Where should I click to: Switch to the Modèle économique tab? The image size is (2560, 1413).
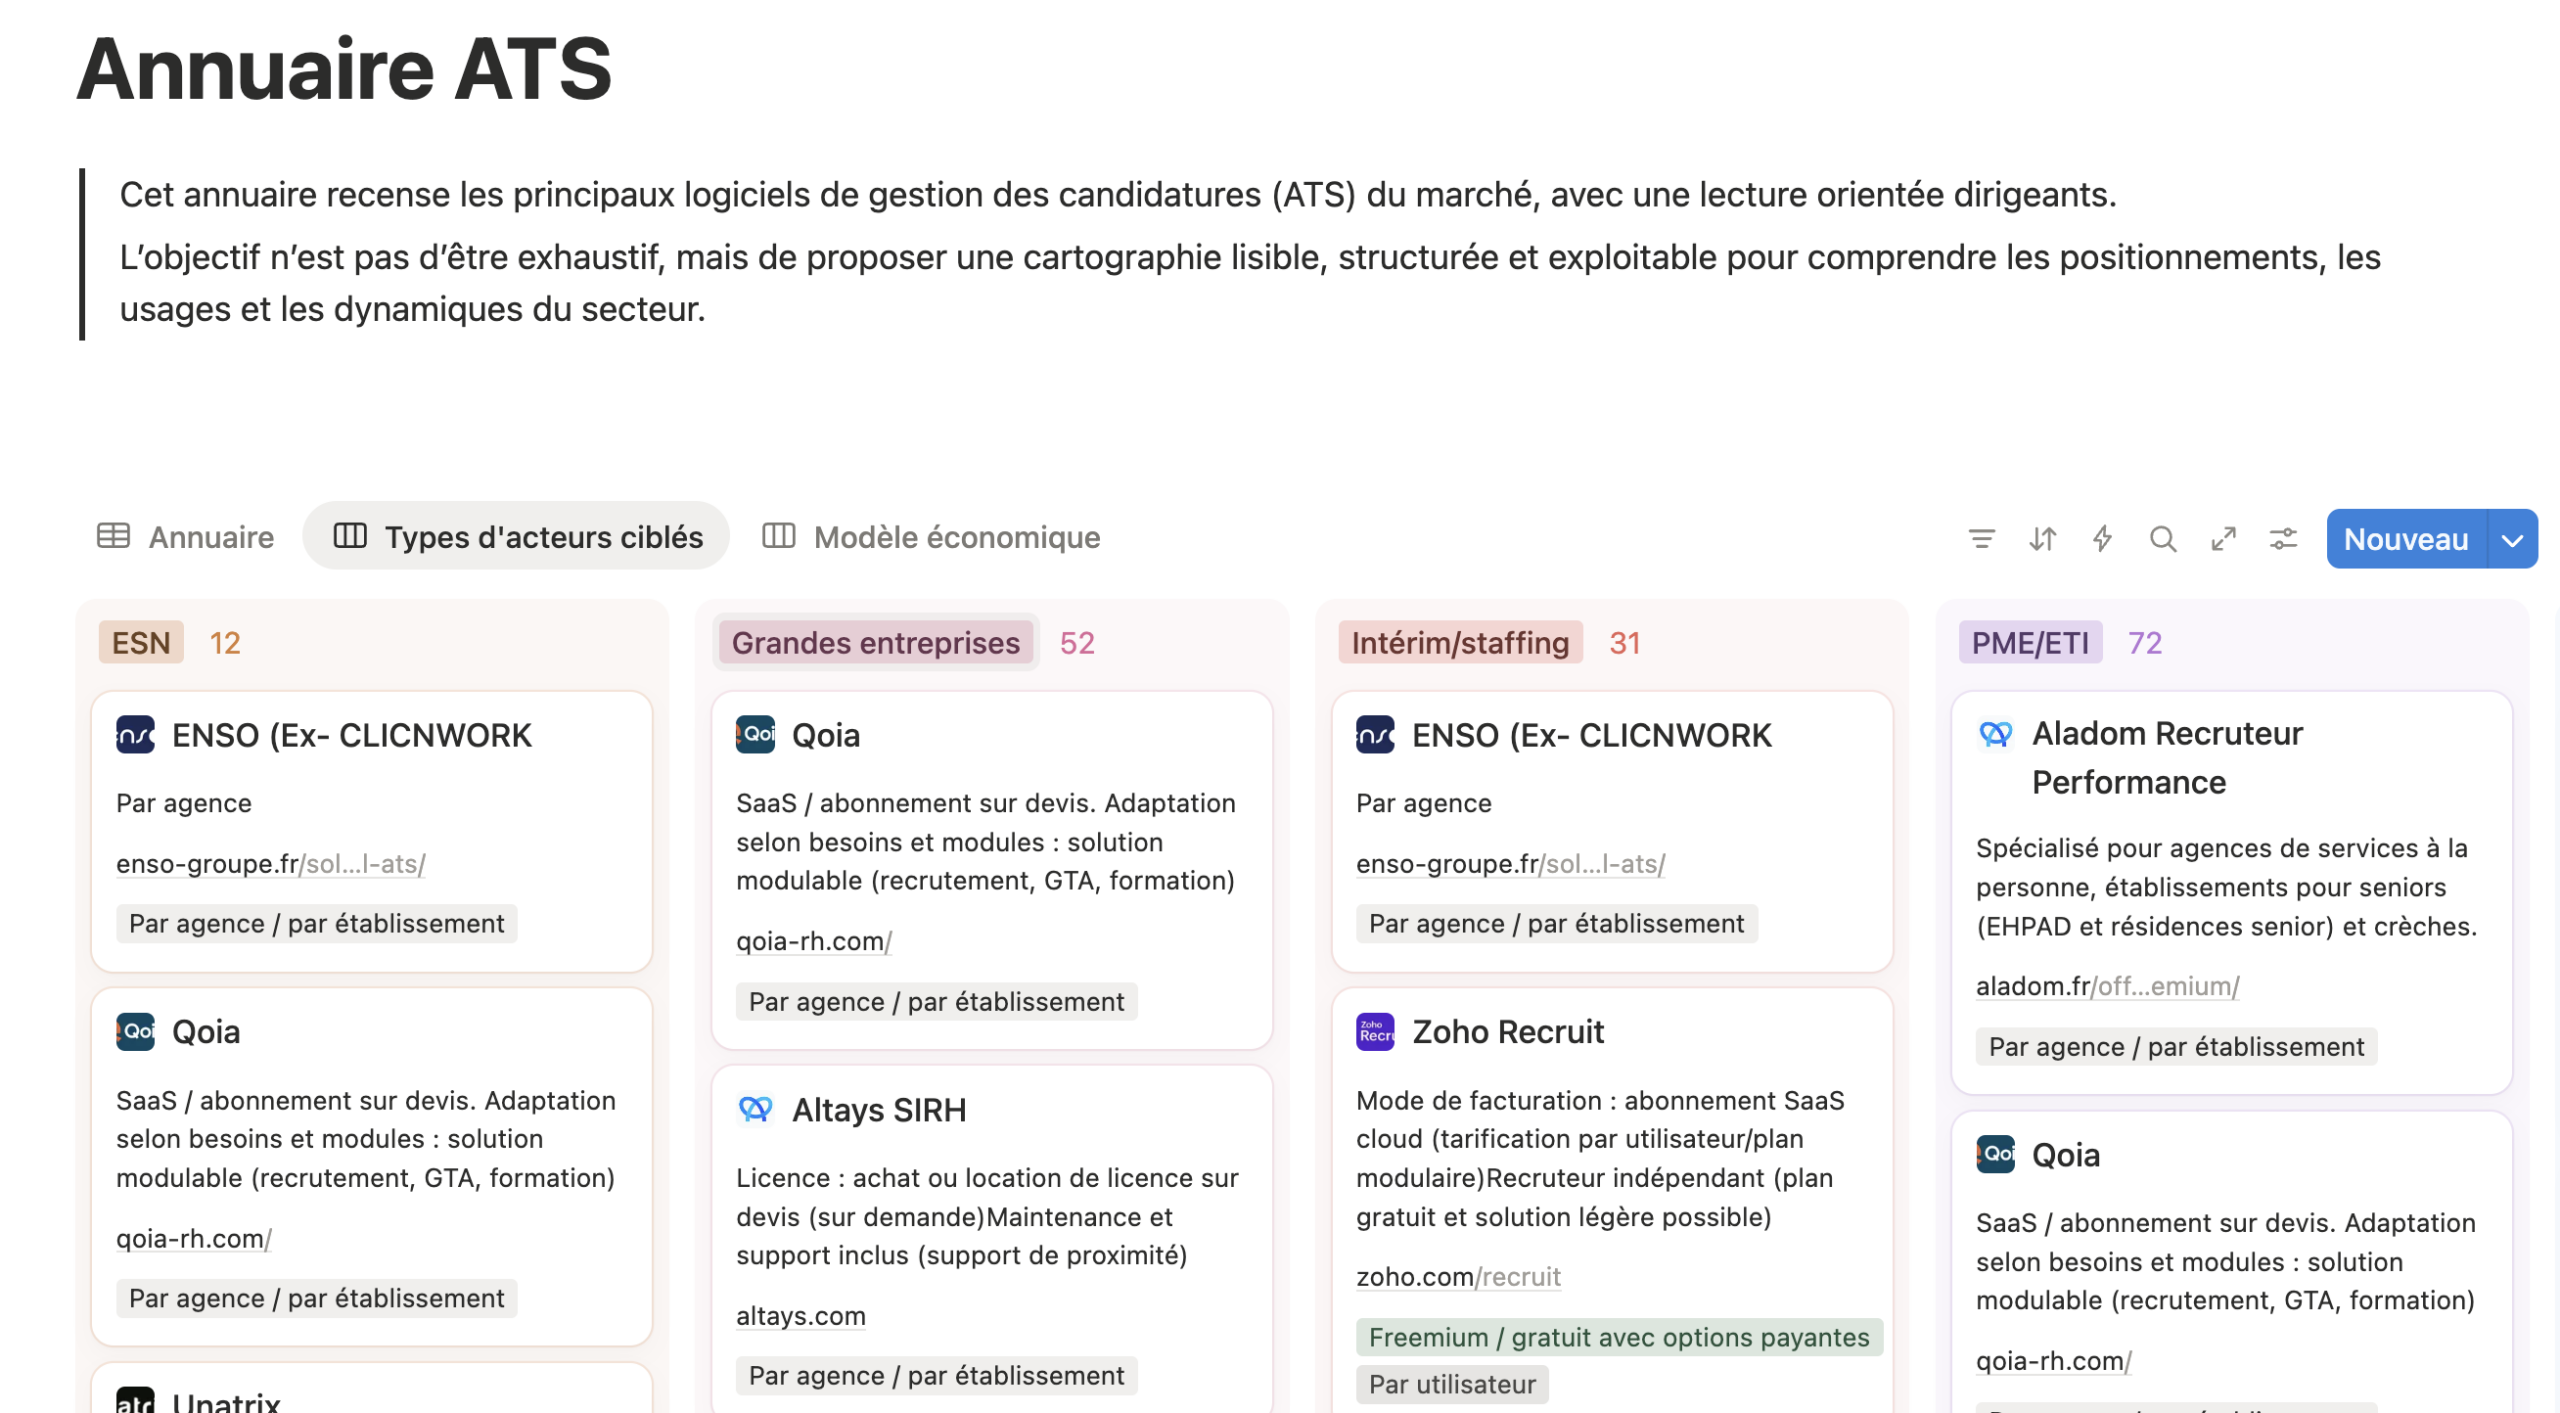click(931, 537)
